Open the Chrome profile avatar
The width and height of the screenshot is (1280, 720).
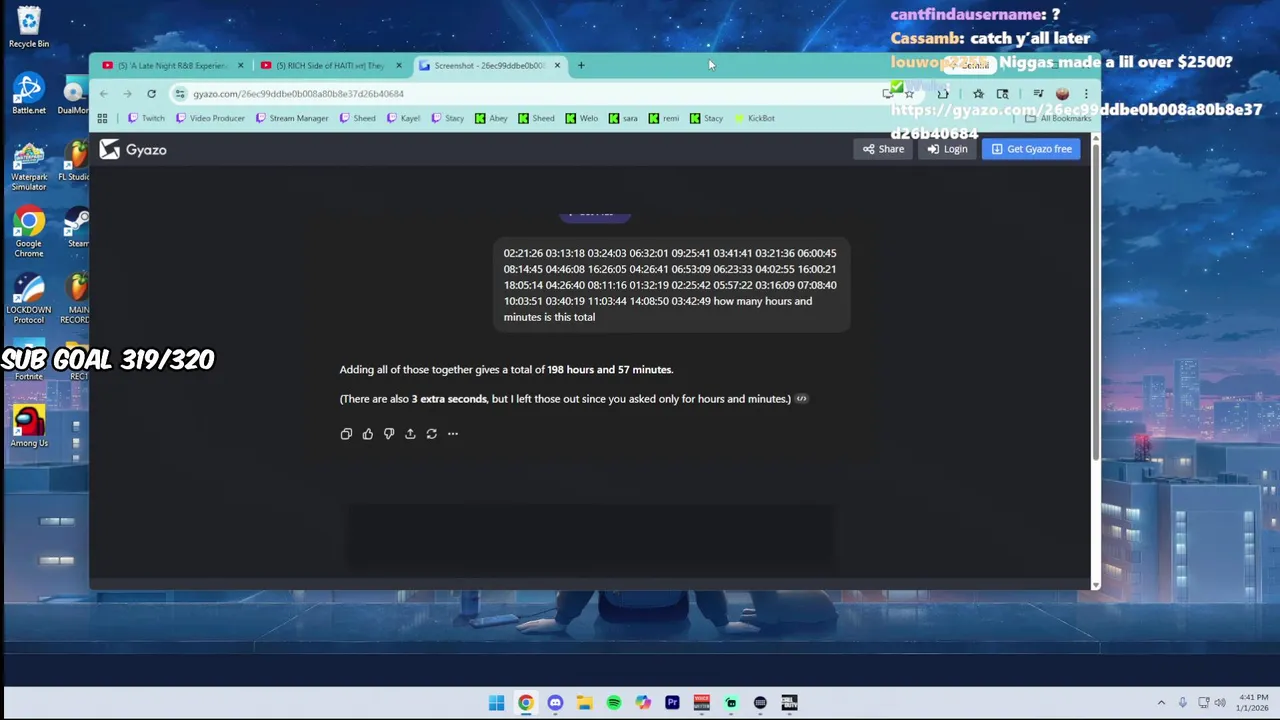point(1062,94)
